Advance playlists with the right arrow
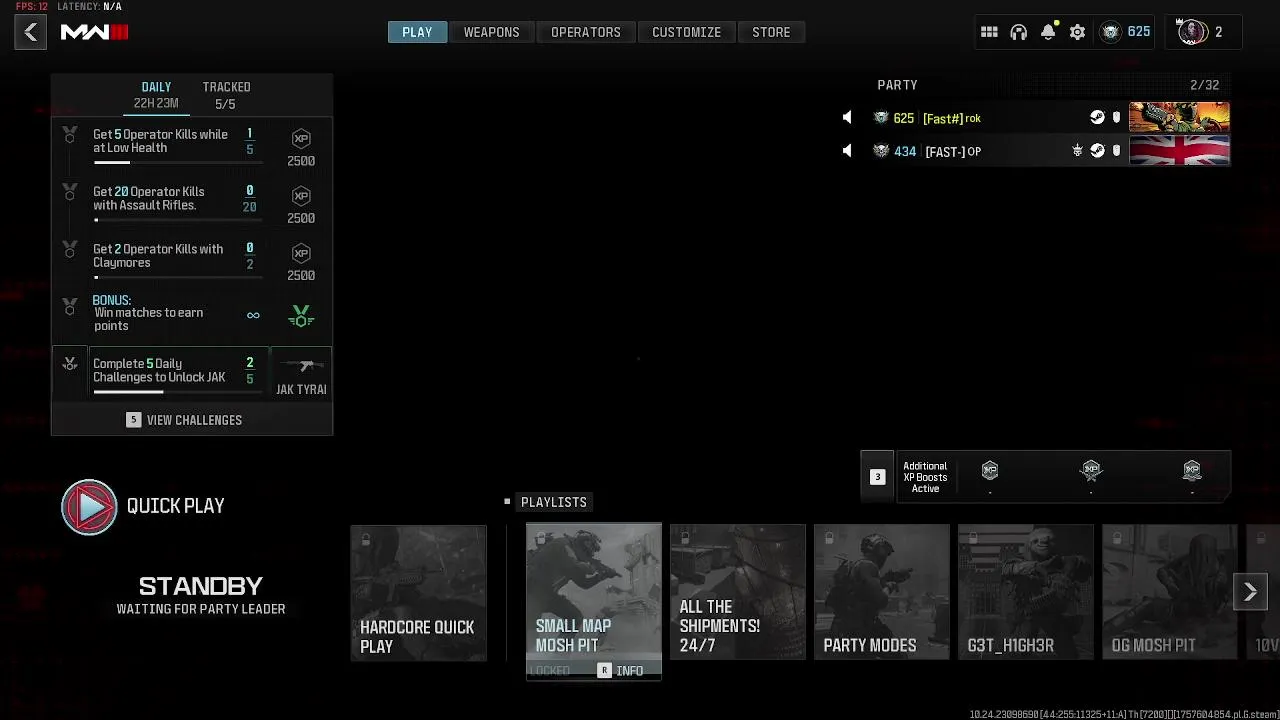 (x=1250, y=592)
